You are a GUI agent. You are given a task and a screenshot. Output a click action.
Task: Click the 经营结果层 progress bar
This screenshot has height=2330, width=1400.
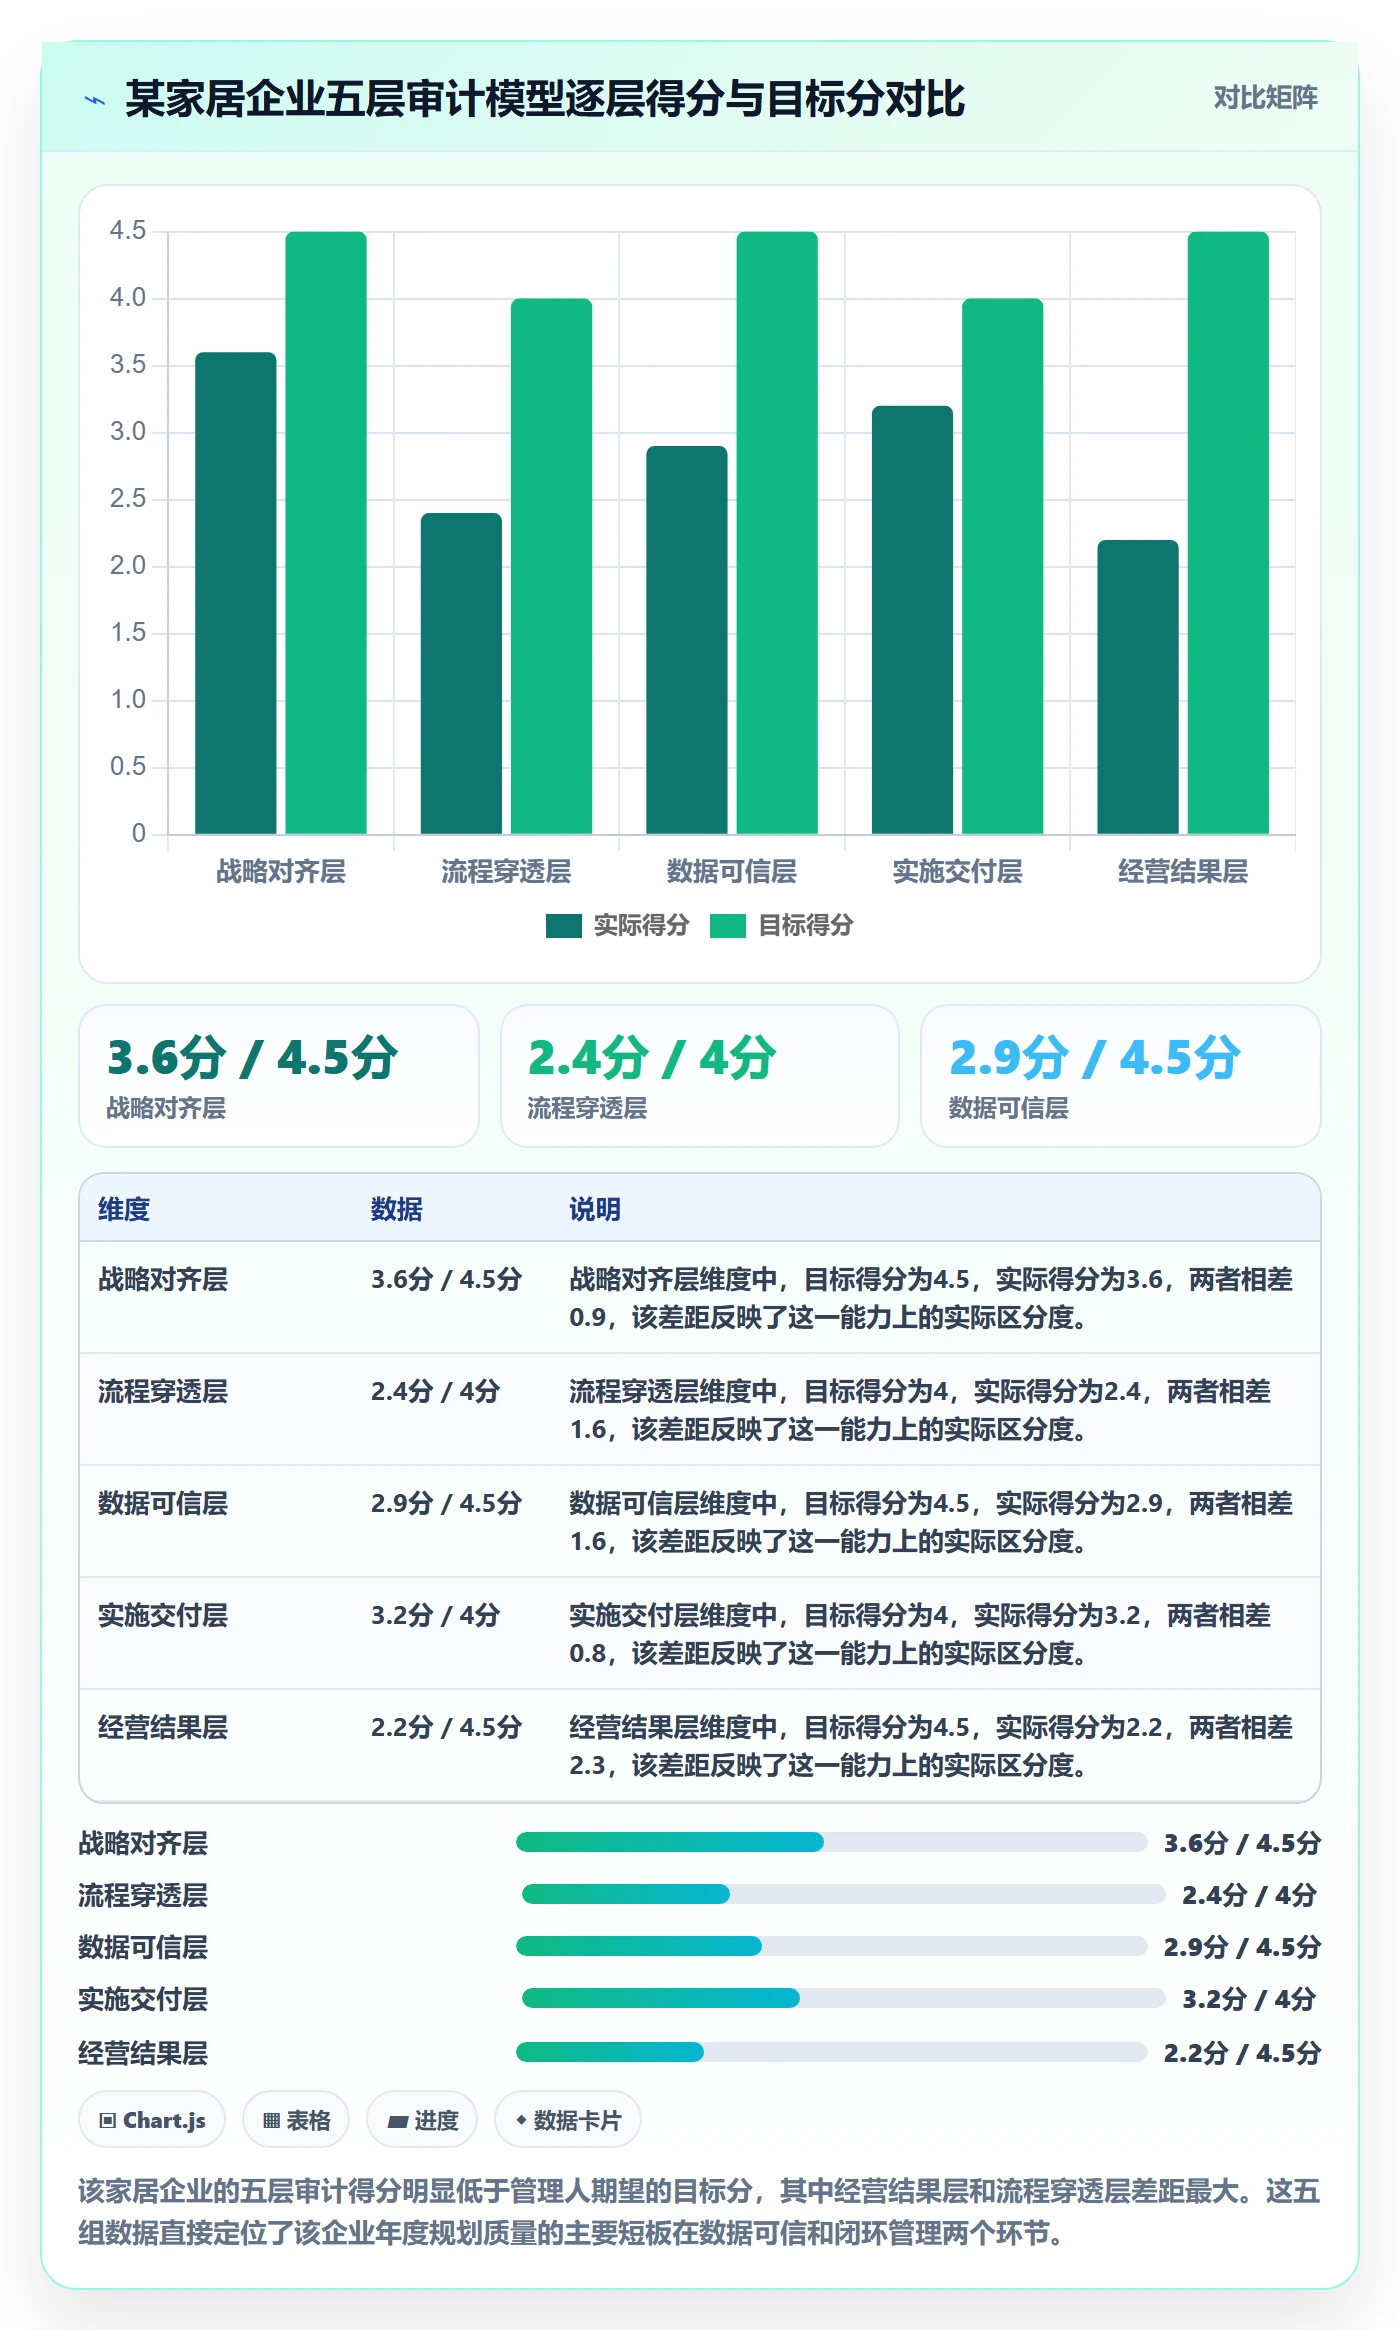point(831,2052)
